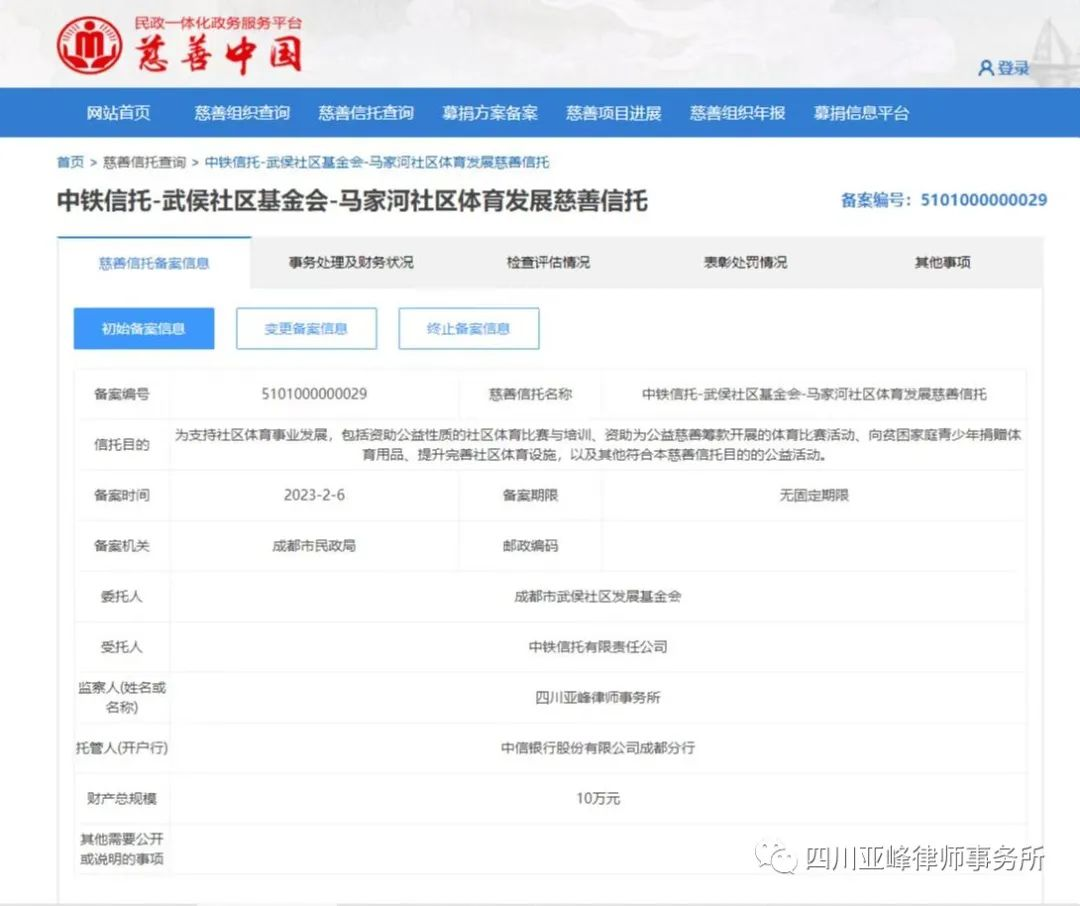
Task: Show 终止备案信息 section
Action: pyautogui.click(x=469, y=329)
